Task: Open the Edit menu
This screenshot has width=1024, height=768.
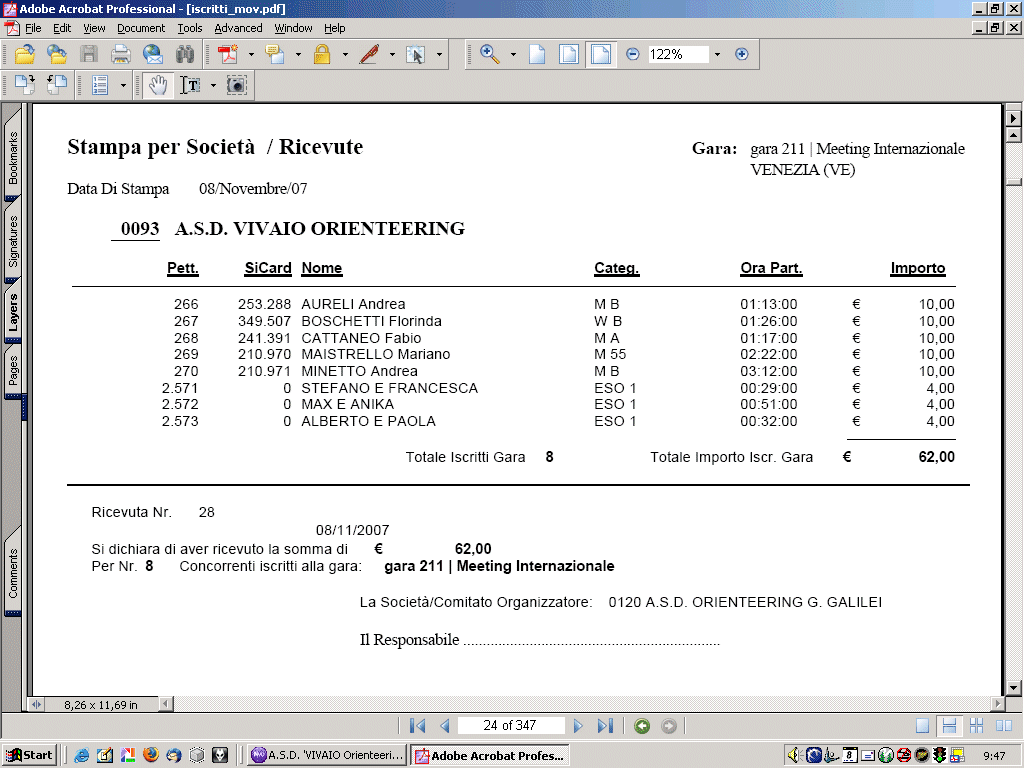Action: [62, 28]
